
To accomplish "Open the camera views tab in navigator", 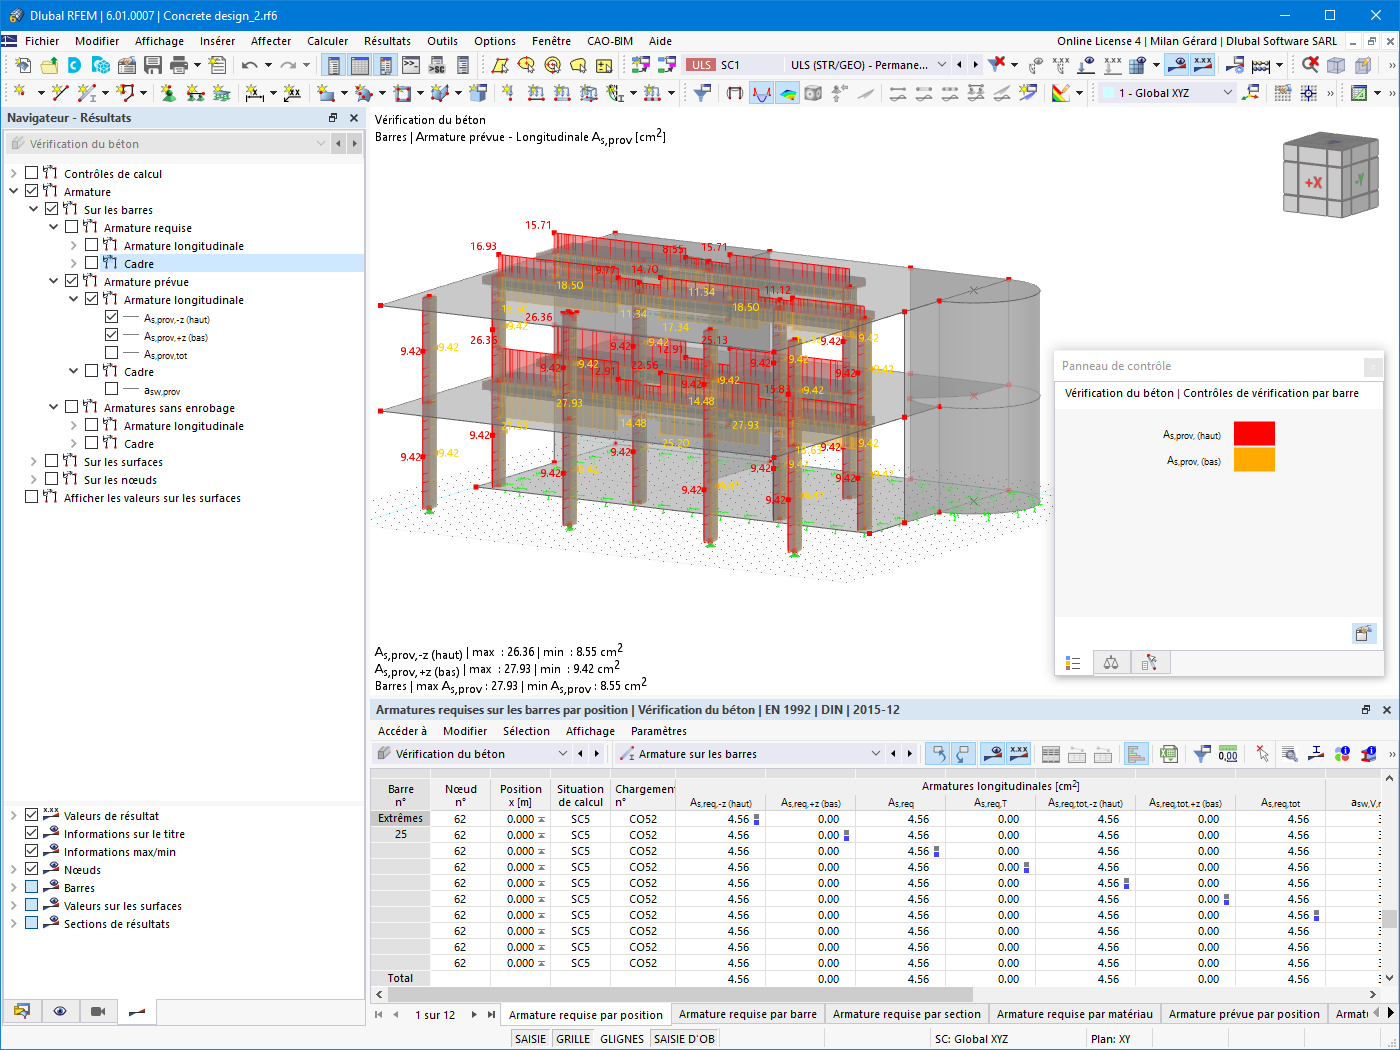I will tap(98, 1011).
